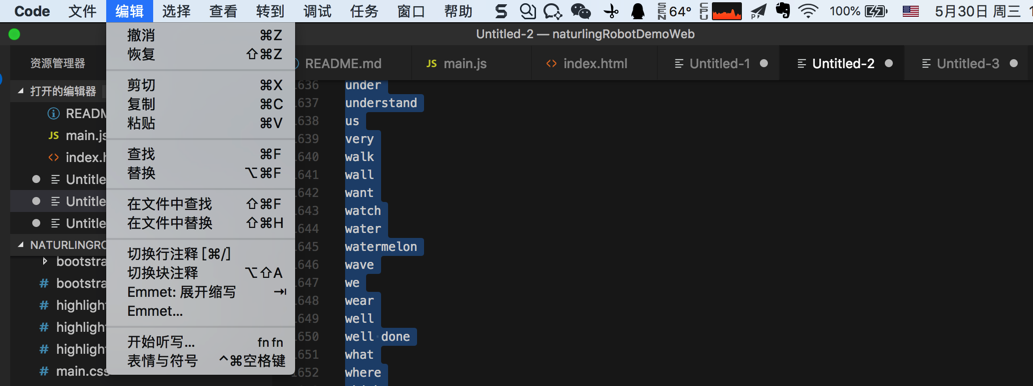Open the QQ penguin icon in the menu bar
Image resolution: width=1033 pixels, height=386 pixels.
(x=638, y=11)
